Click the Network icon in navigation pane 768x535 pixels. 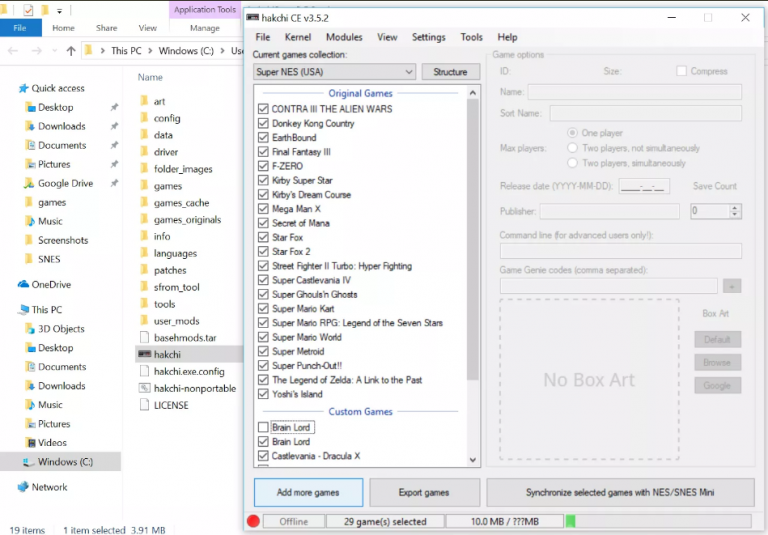click(x=23, y=487)
